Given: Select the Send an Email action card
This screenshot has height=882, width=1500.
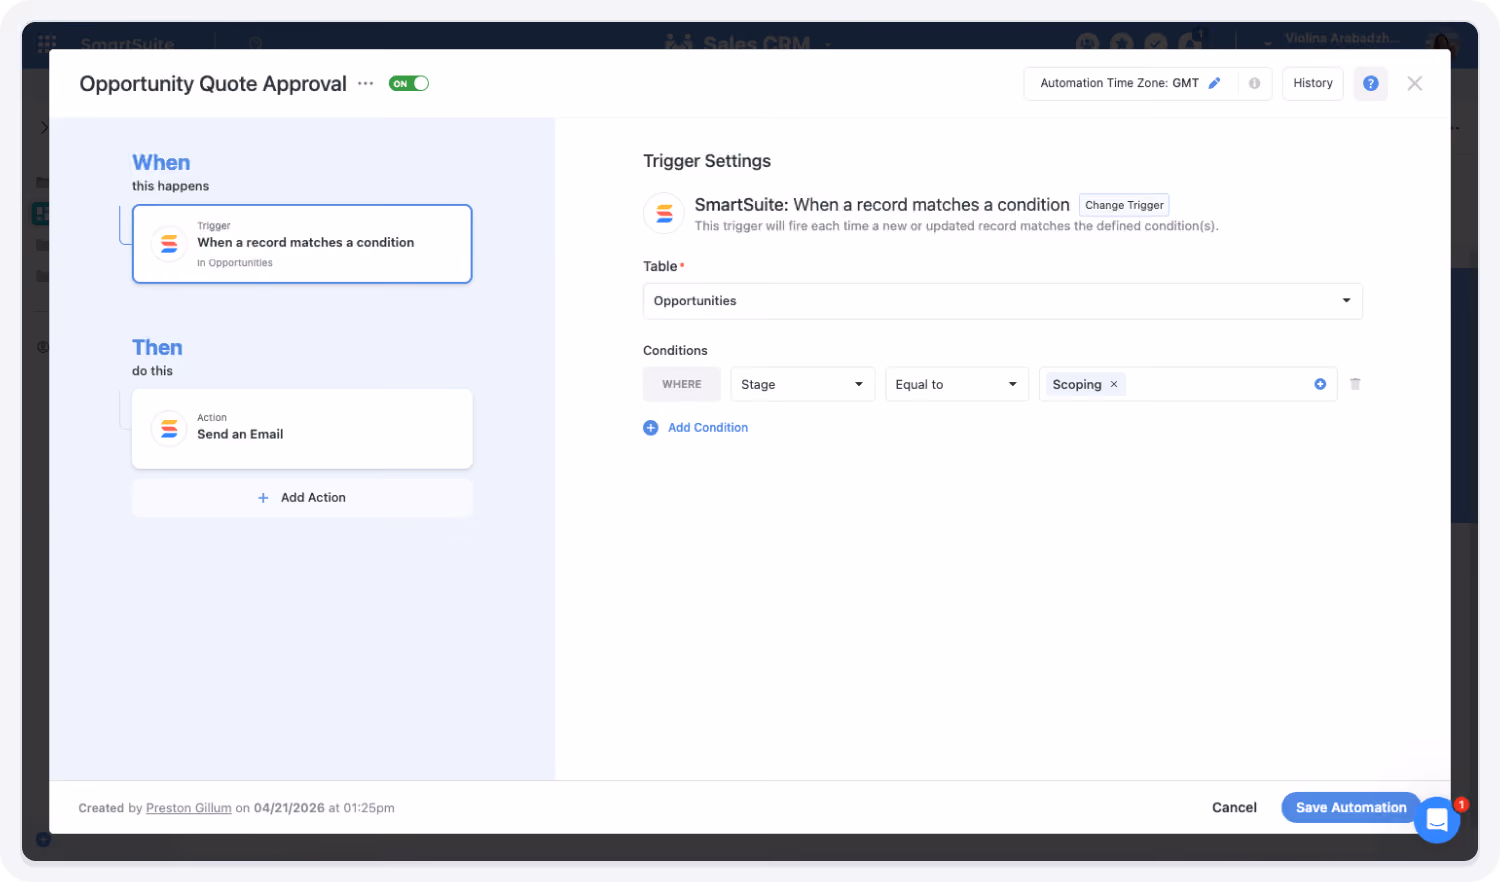Looking at the screenshot, I should click(302, 428).
